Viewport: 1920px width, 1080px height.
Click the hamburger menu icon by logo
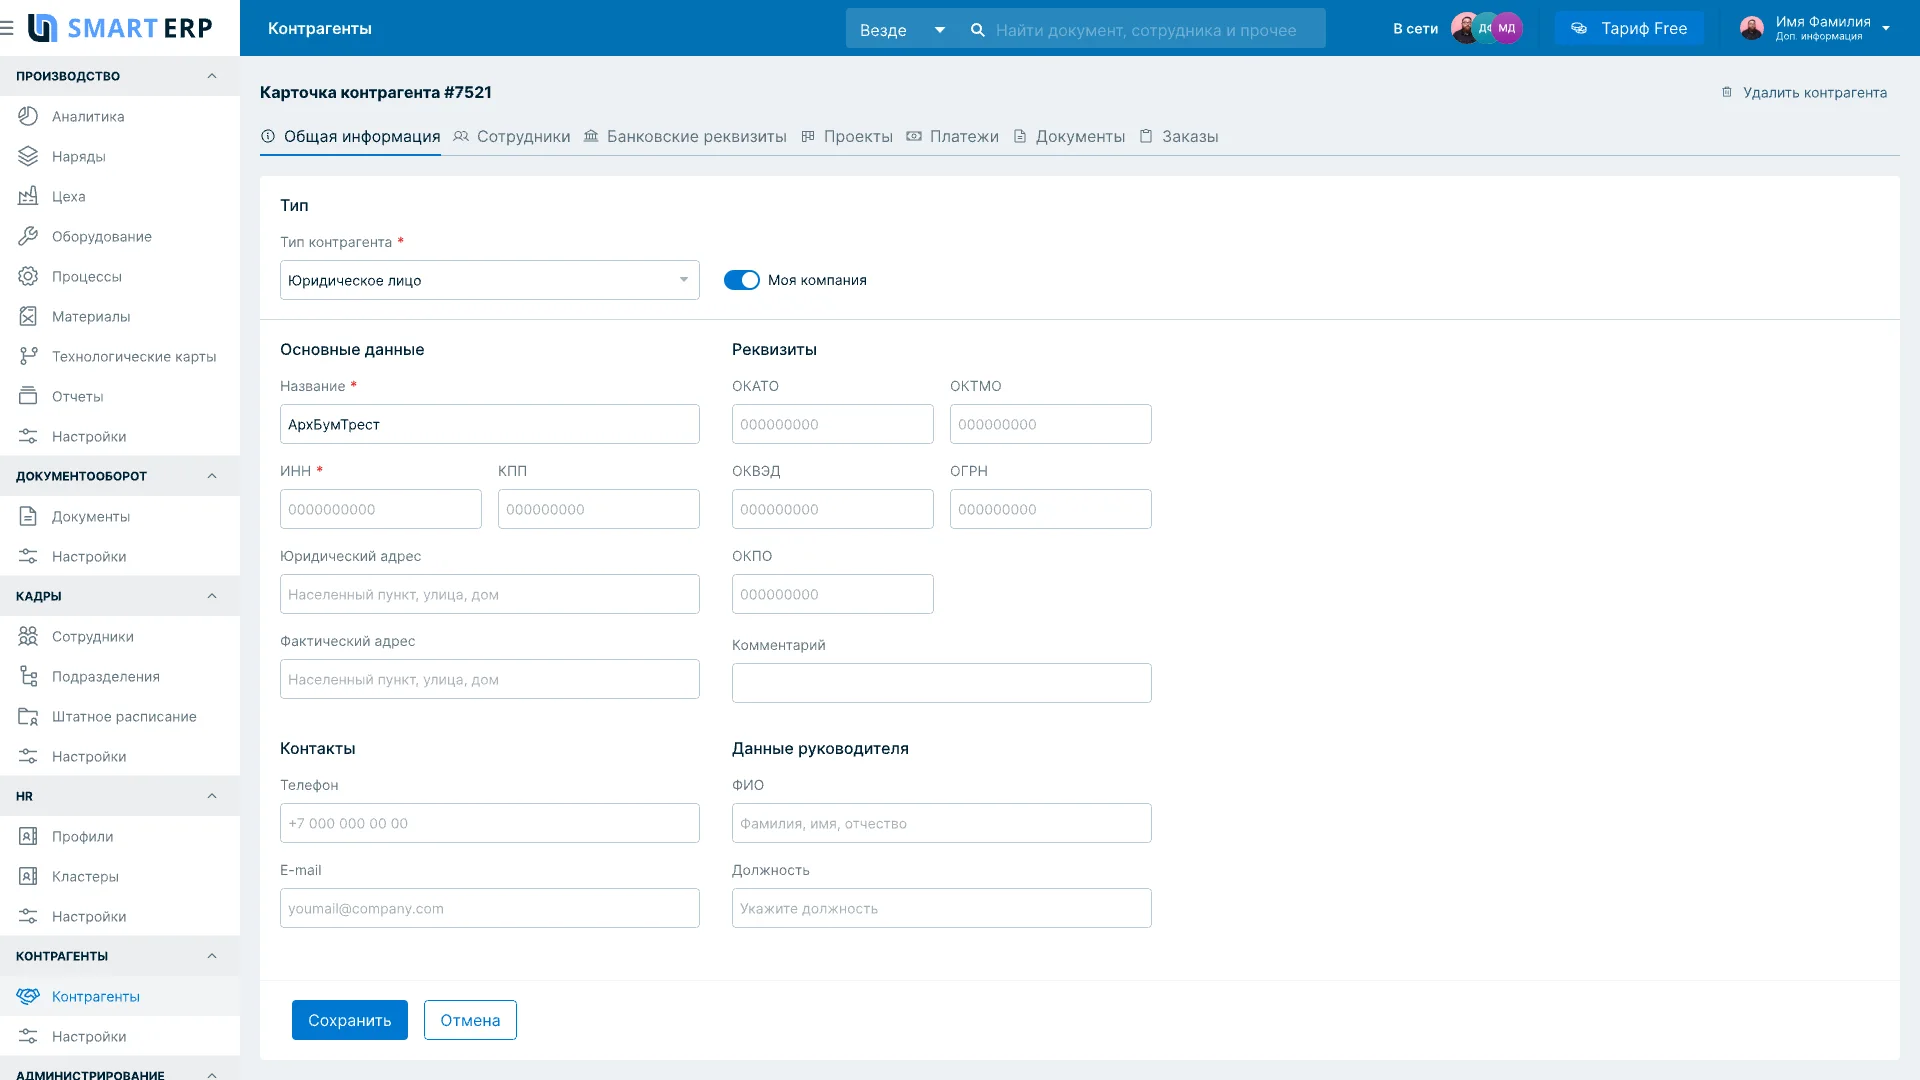click(7, 28)
